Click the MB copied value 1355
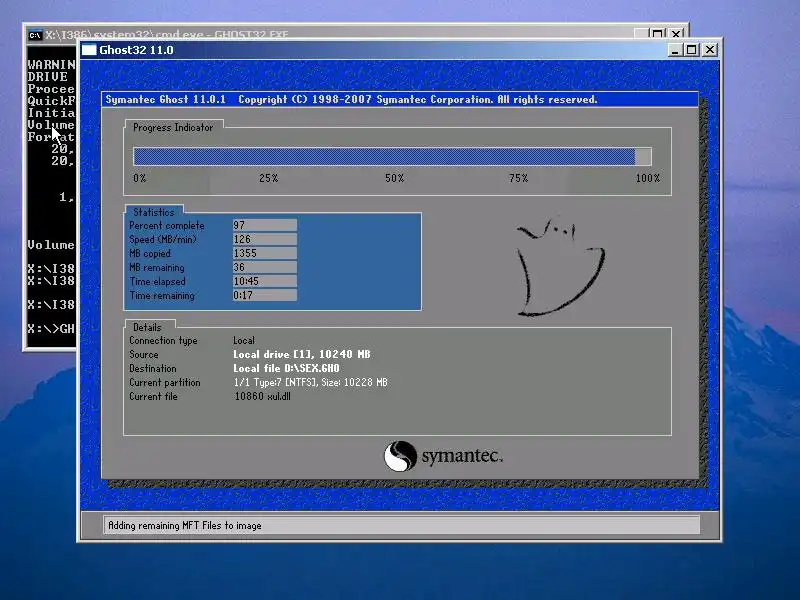This screenshot has width=800, height=600. click(x=265, y=253)
